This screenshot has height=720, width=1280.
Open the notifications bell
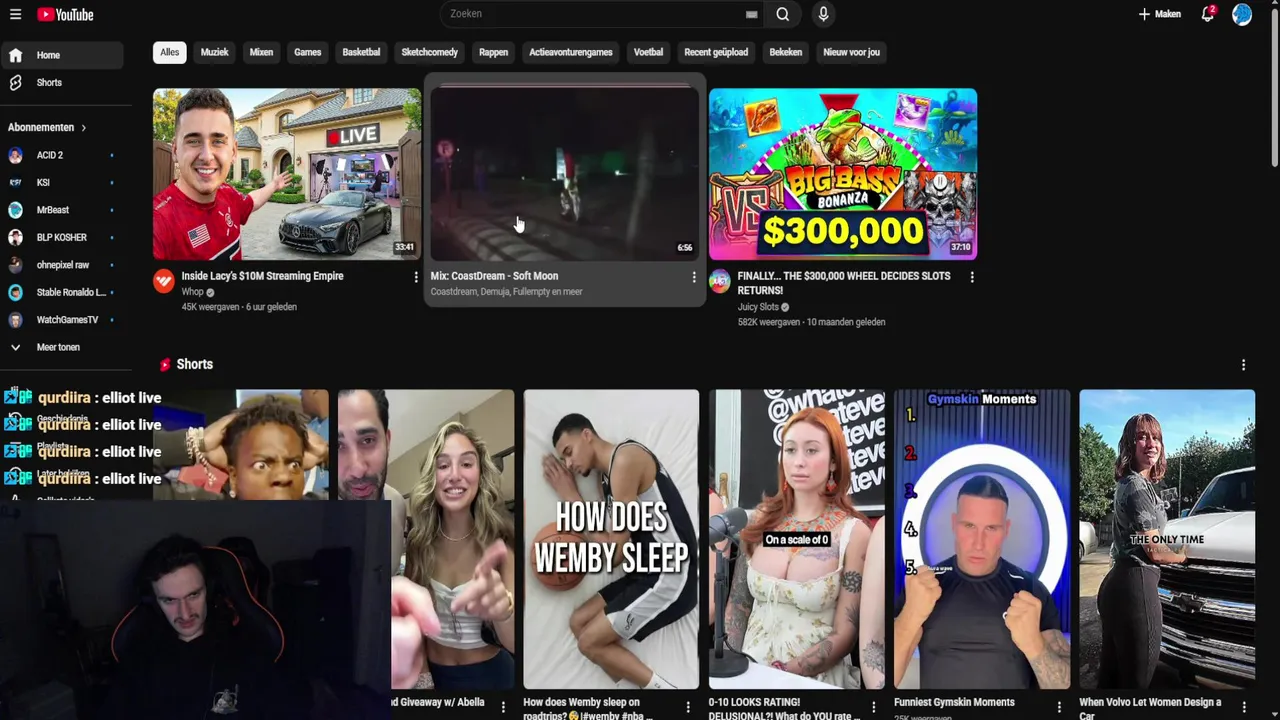[1208, 14]
